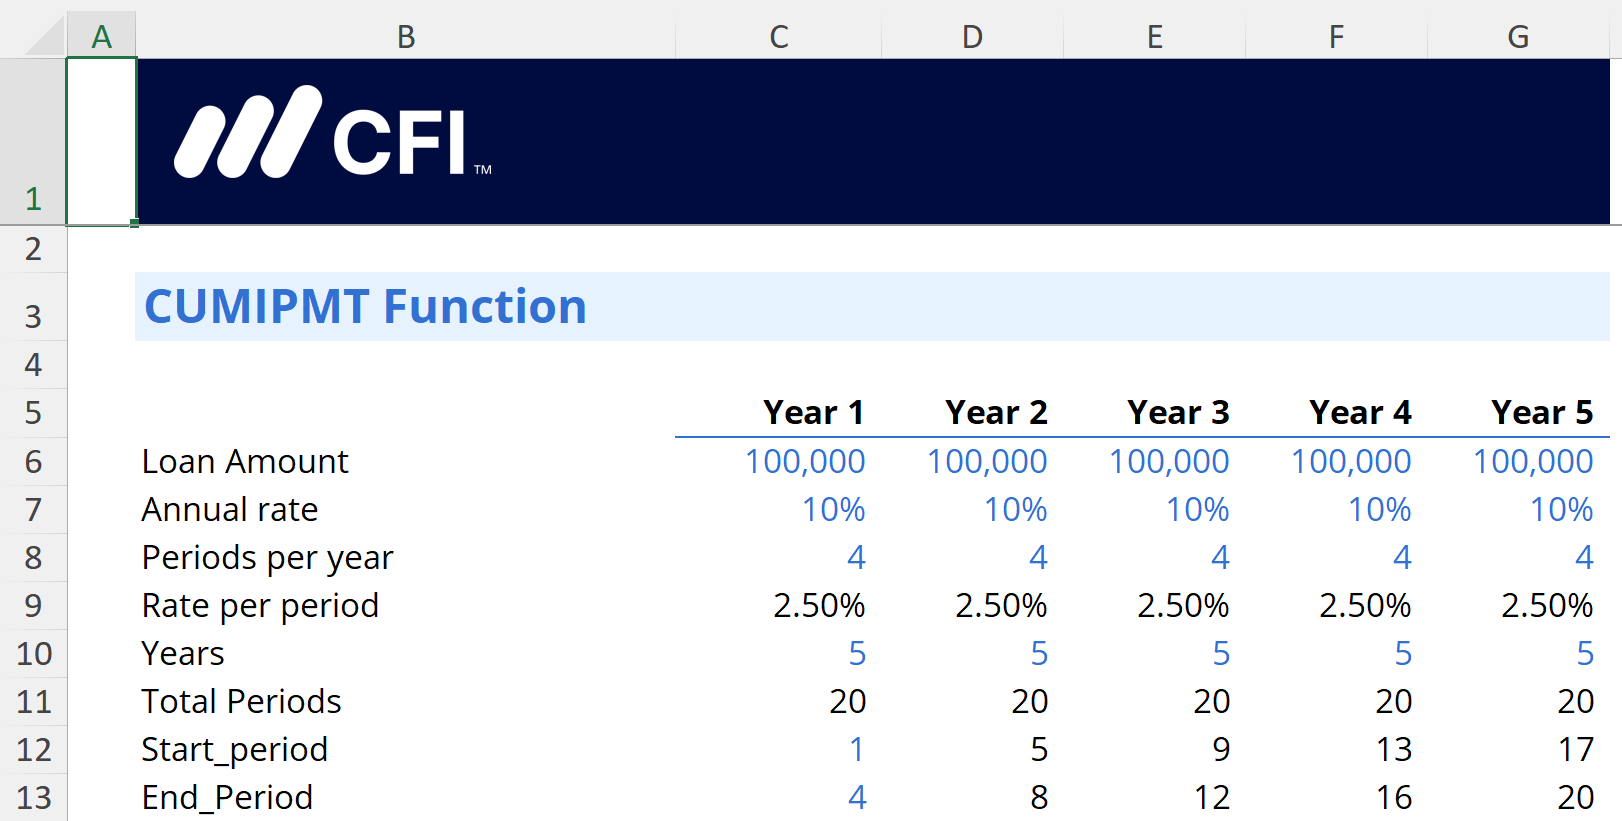The height and width of the screenshot is (821, 1622).
Task: Click Year 4 start period value 13
Action: pos(1393,750)
